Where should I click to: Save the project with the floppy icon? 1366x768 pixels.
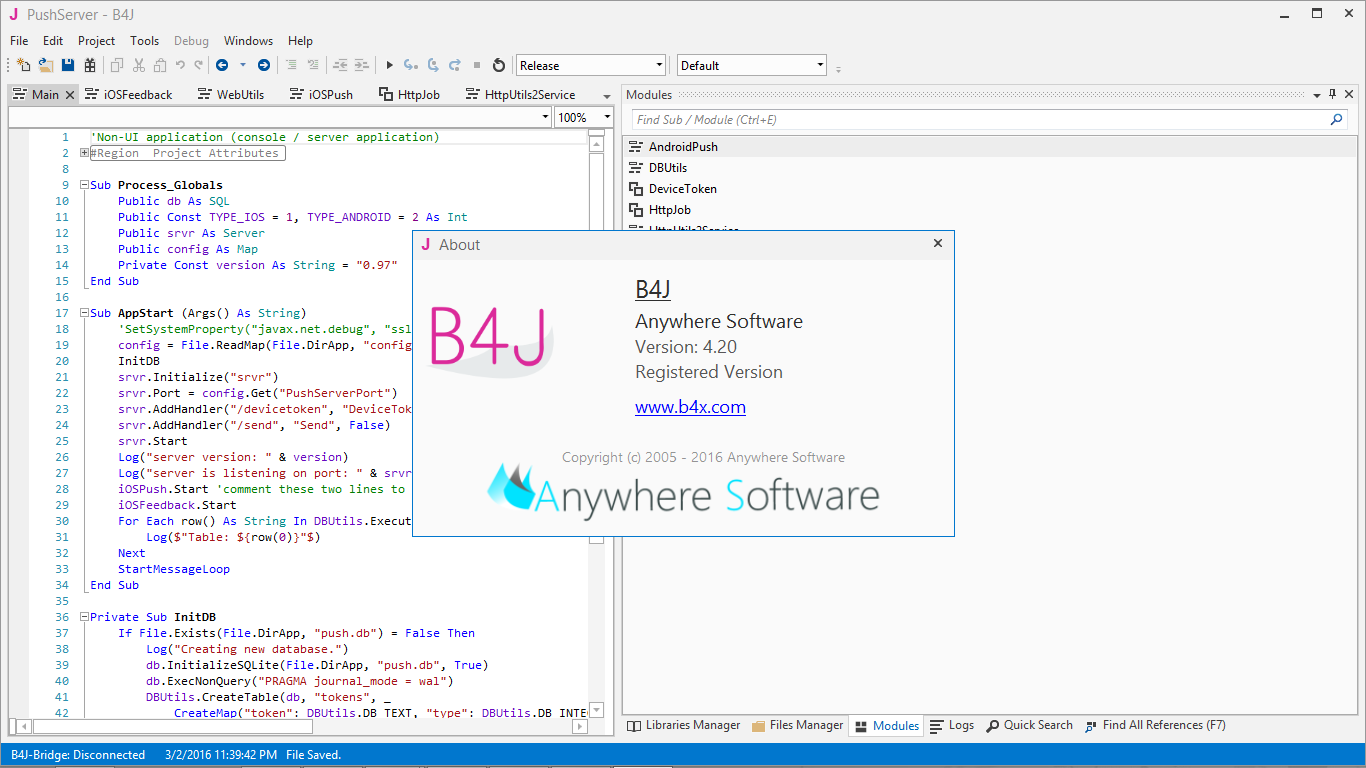68,65
